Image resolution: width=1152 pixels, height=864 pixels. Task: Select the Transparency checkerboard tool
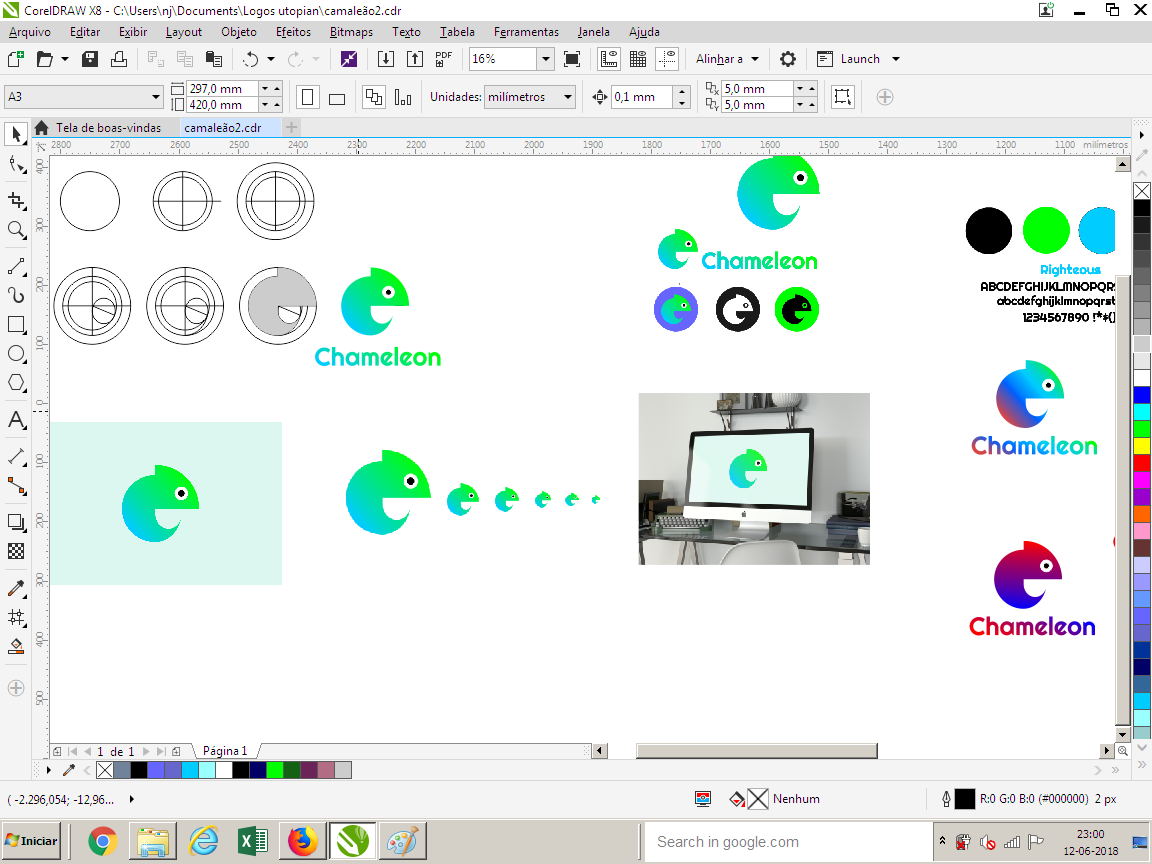[x=16, y=551]
